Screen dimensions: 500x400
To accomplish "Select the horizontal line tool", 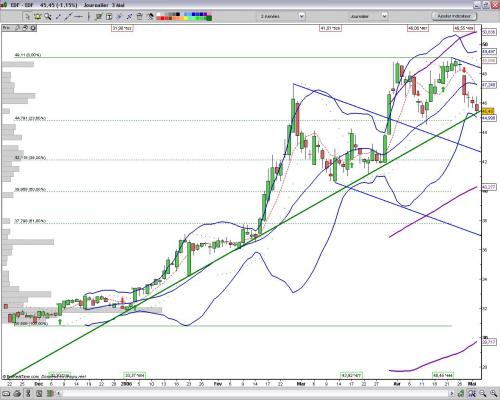I will [x=78, y=17].
